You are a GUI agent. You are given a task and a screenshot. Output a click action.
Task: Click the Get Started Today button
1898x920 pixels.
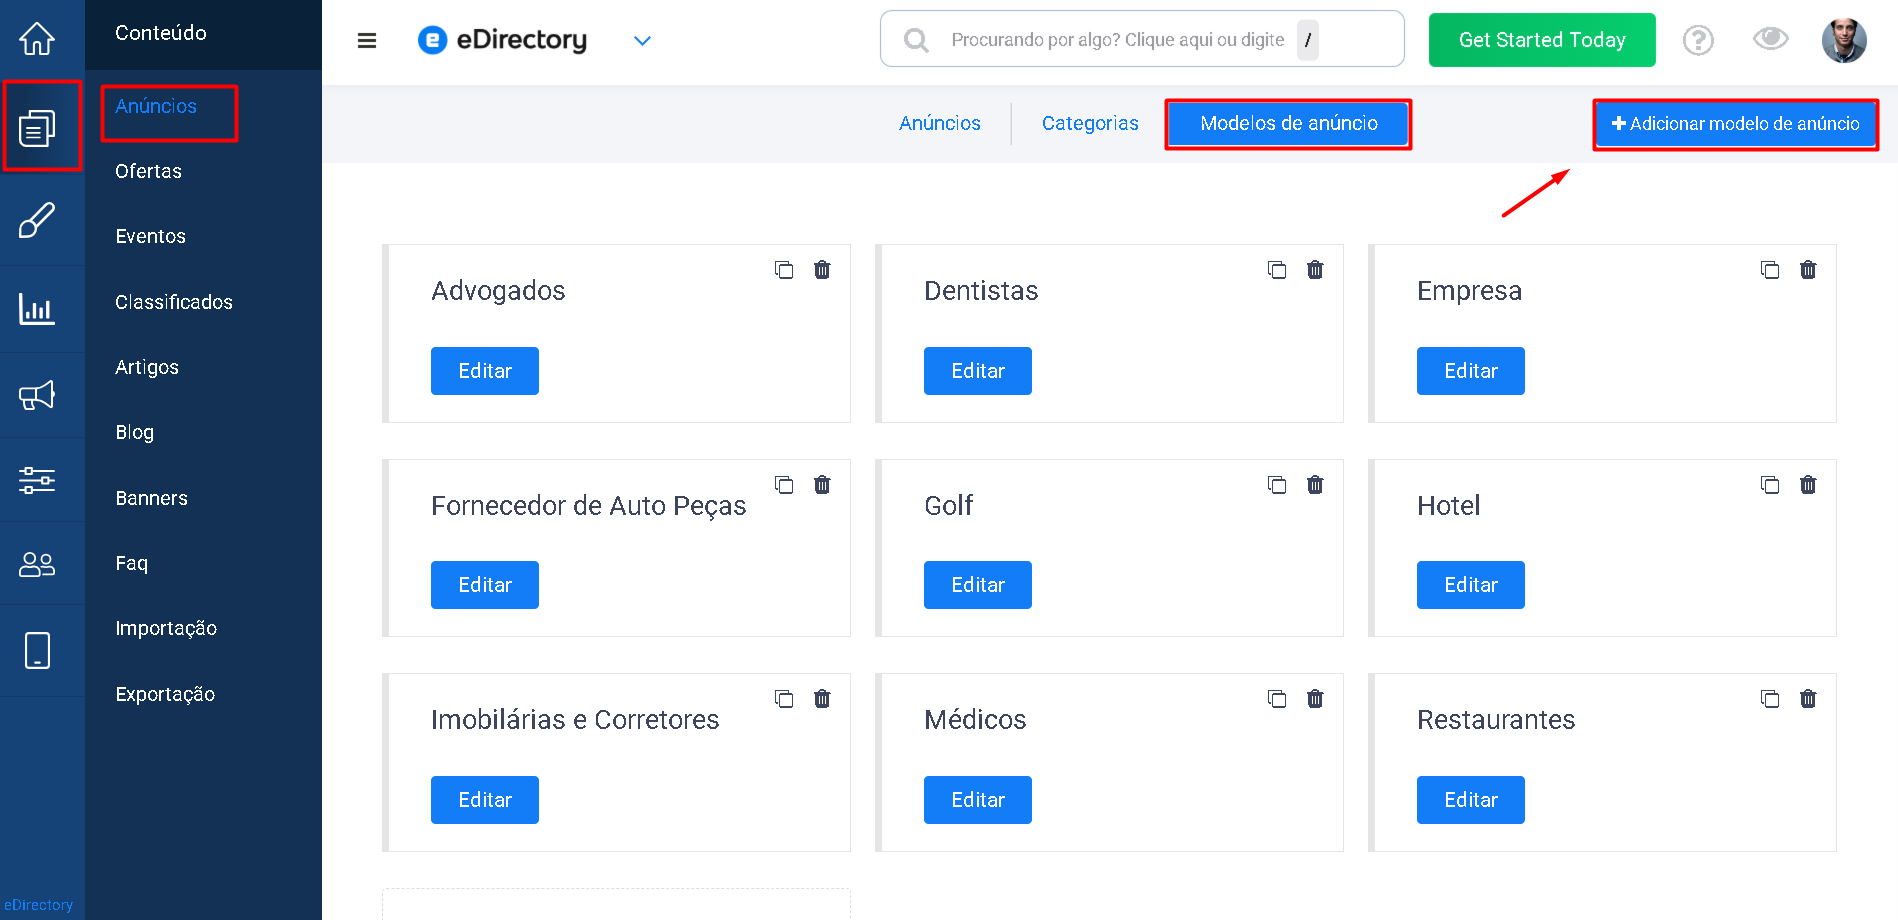click(x=1541, y=40)
